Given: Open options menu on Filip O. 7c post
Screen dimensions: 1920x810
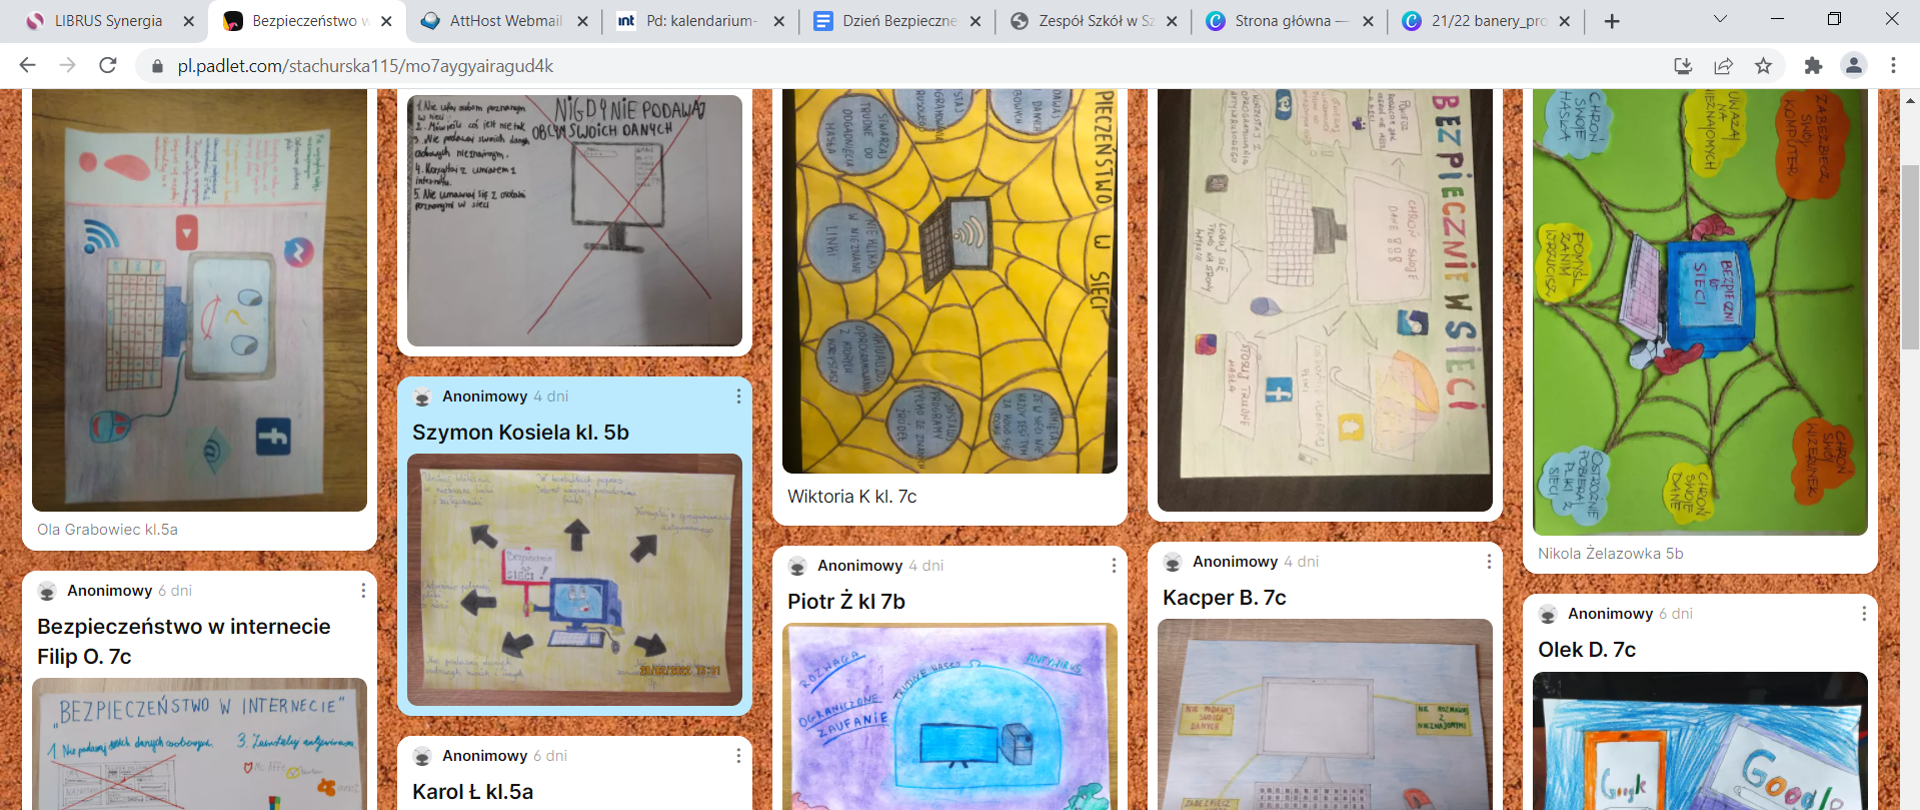Looking at the screenshot, I should (x=363, y=590).
